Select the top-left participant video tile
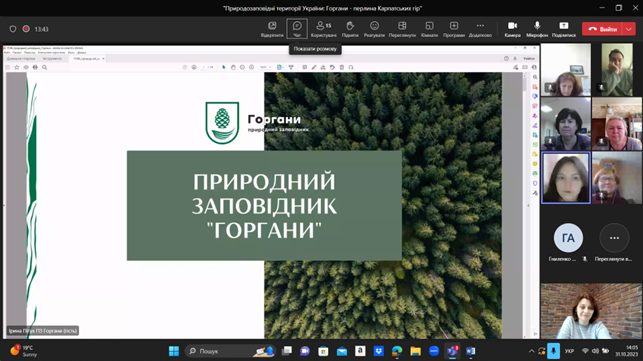Image resolution: width=643 pixels, height=361 pixels. coord(566,70)
